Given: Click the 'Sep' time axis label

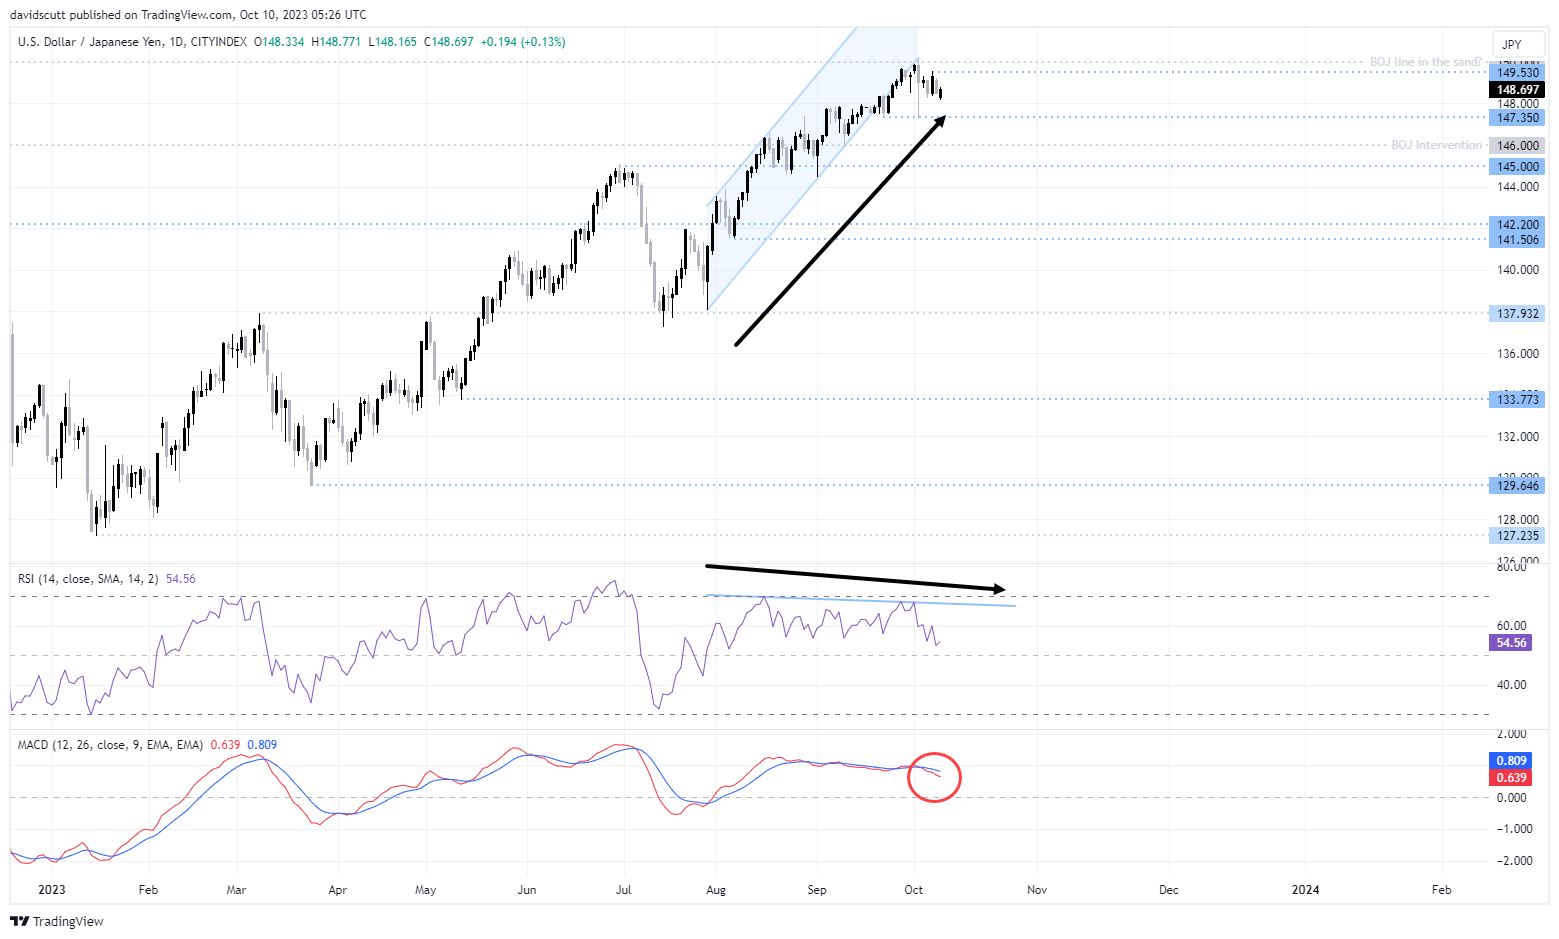Looking at the screenshot, I should coord(817,890).
